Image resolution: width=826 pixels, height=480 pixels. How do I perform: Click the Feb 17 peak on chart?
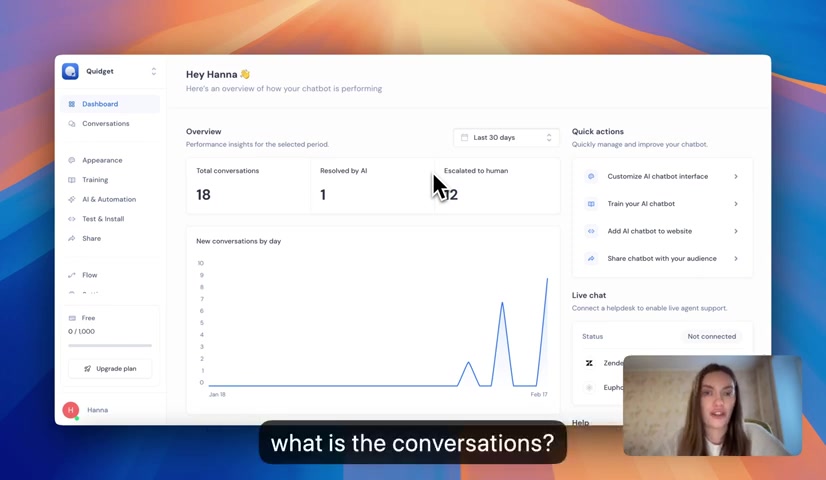547,279
